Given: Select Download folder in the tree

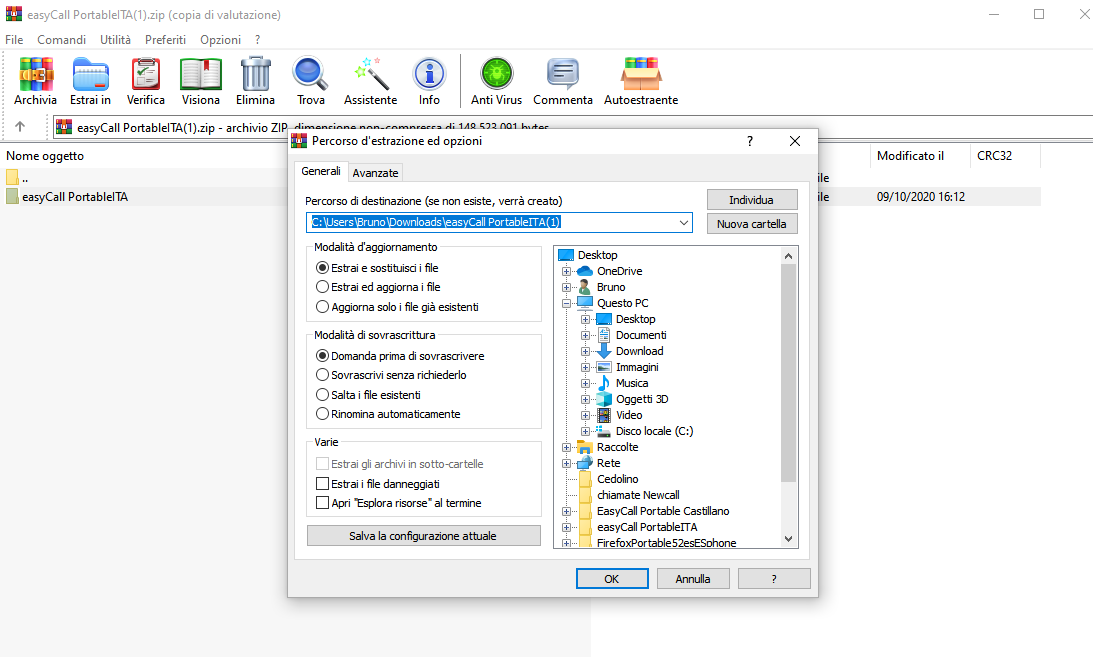Looking at the screenshot, I should point(639,351).
